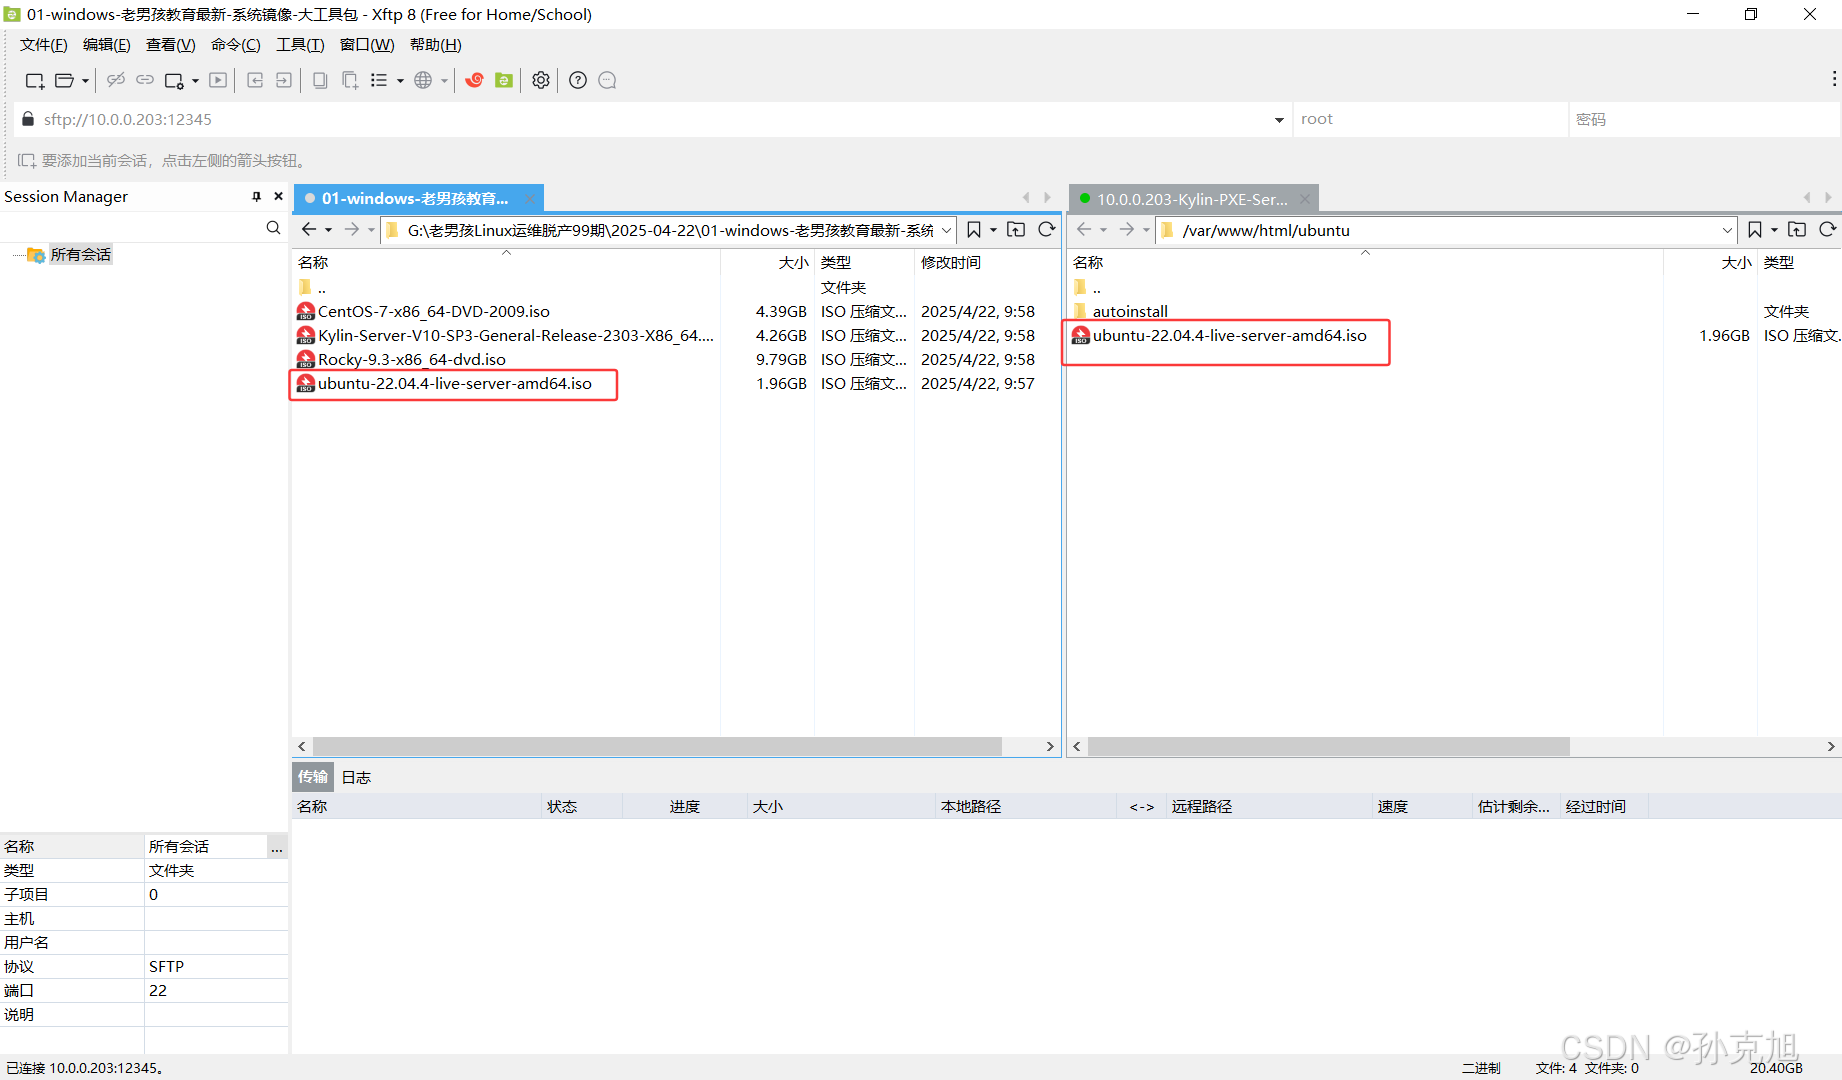The width and height of the screenshot is (1842, 1080).
Task: Click the Open Session folder icon
Action: coord(65,81)
